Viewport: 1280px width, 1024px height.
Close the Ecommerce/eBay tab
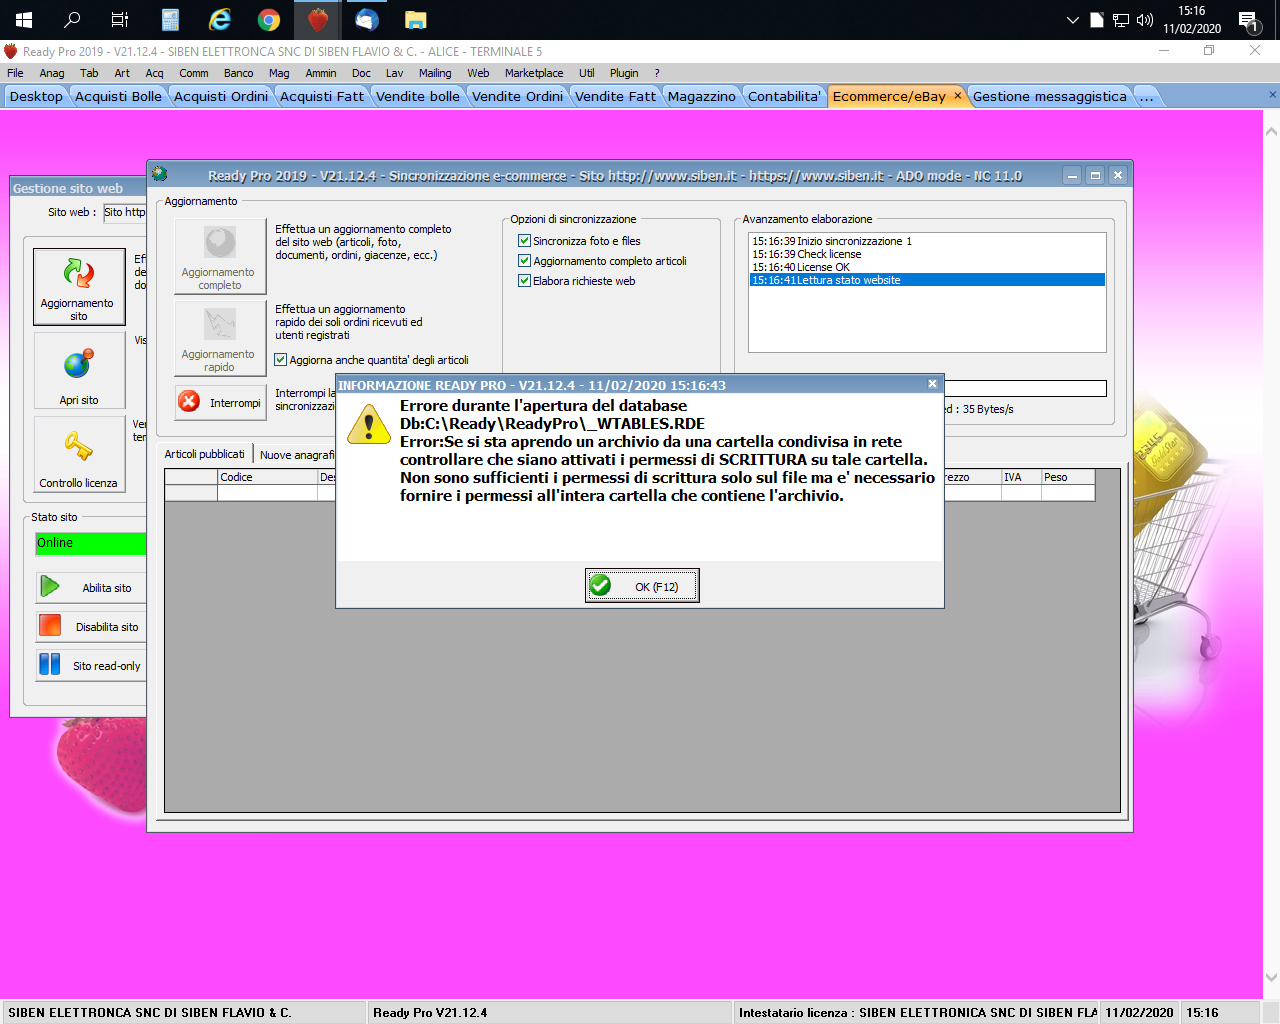(957, 96)
